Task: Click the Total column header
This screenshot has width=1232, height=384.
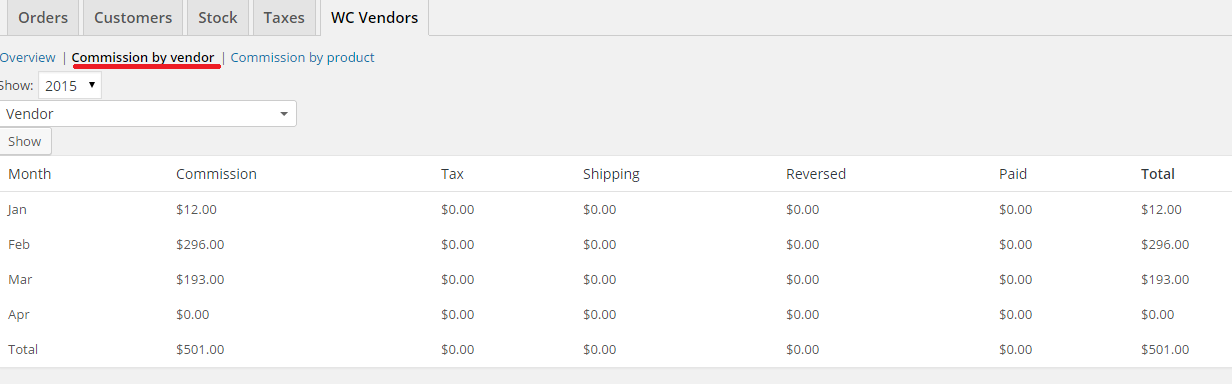Action: pos(1158,174)
